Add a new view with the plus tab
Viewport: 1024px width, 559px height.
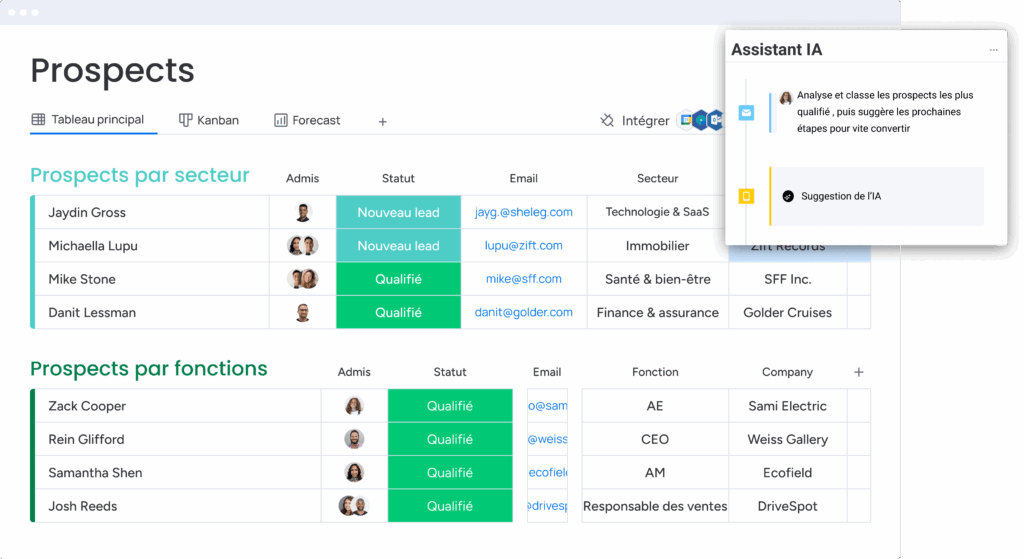pyautogui.click(x=383, y=121)
